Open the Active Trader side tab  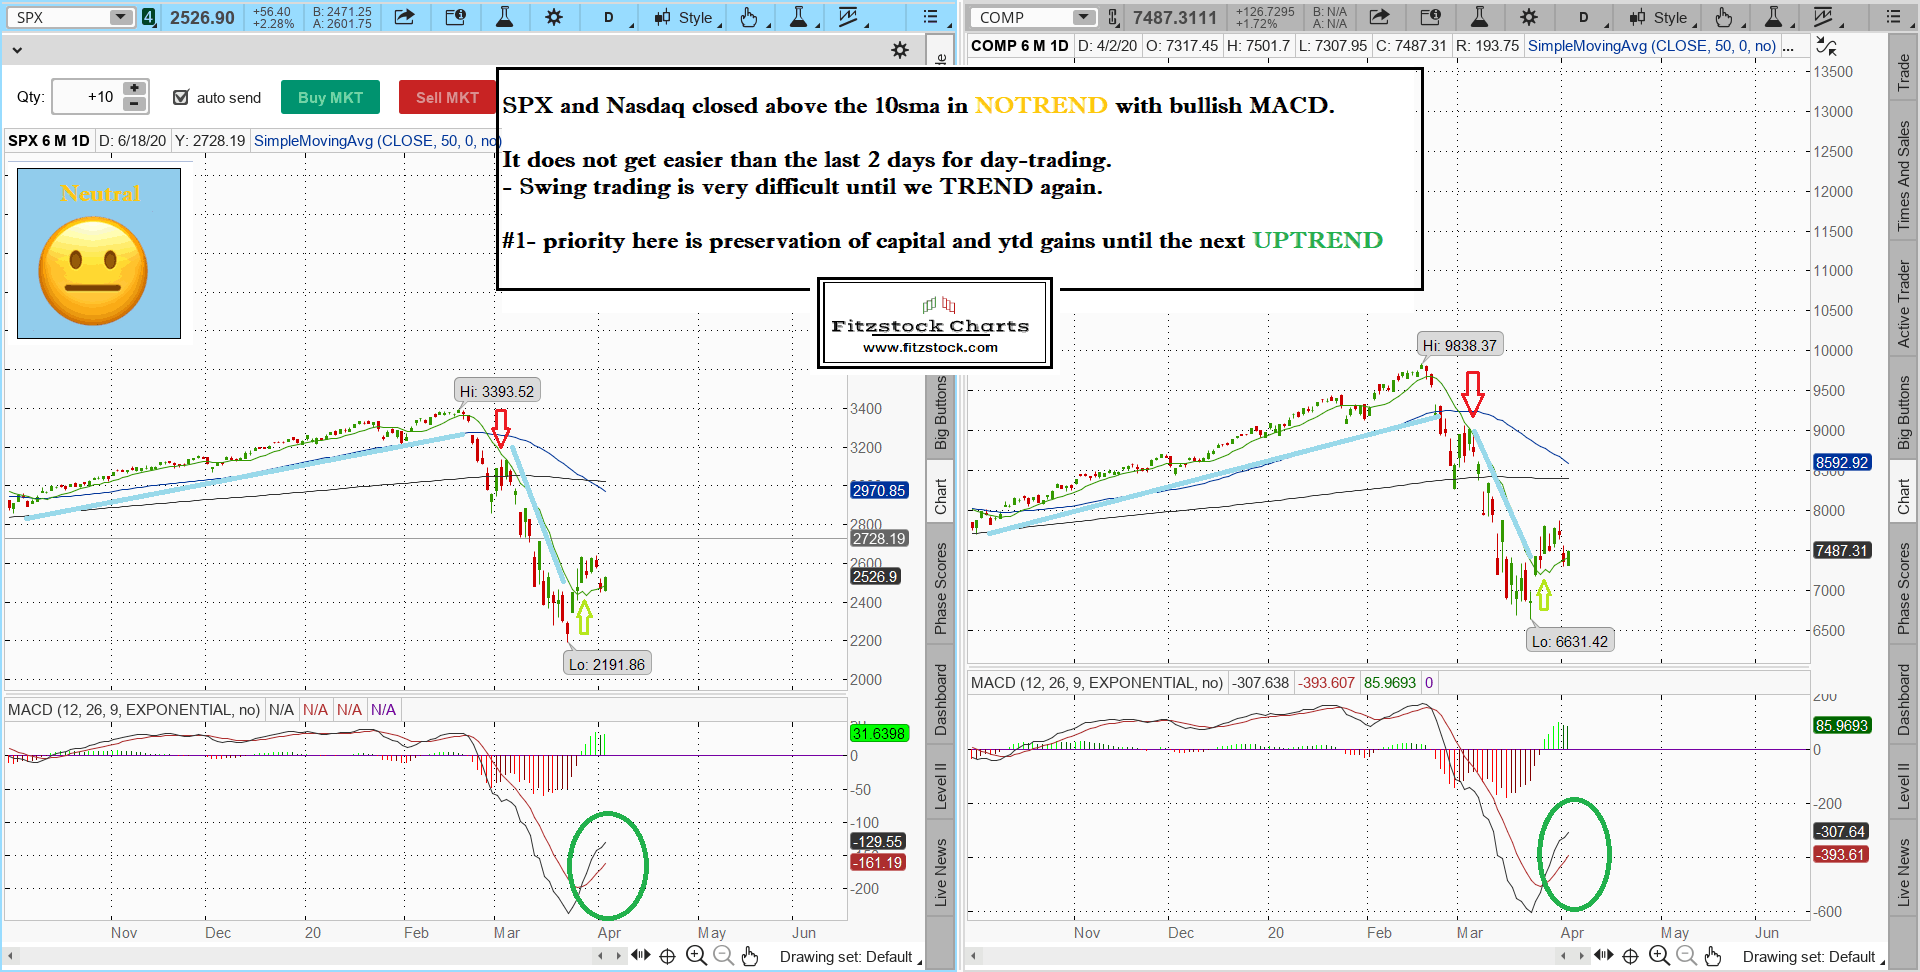(x=1904, y=304)
